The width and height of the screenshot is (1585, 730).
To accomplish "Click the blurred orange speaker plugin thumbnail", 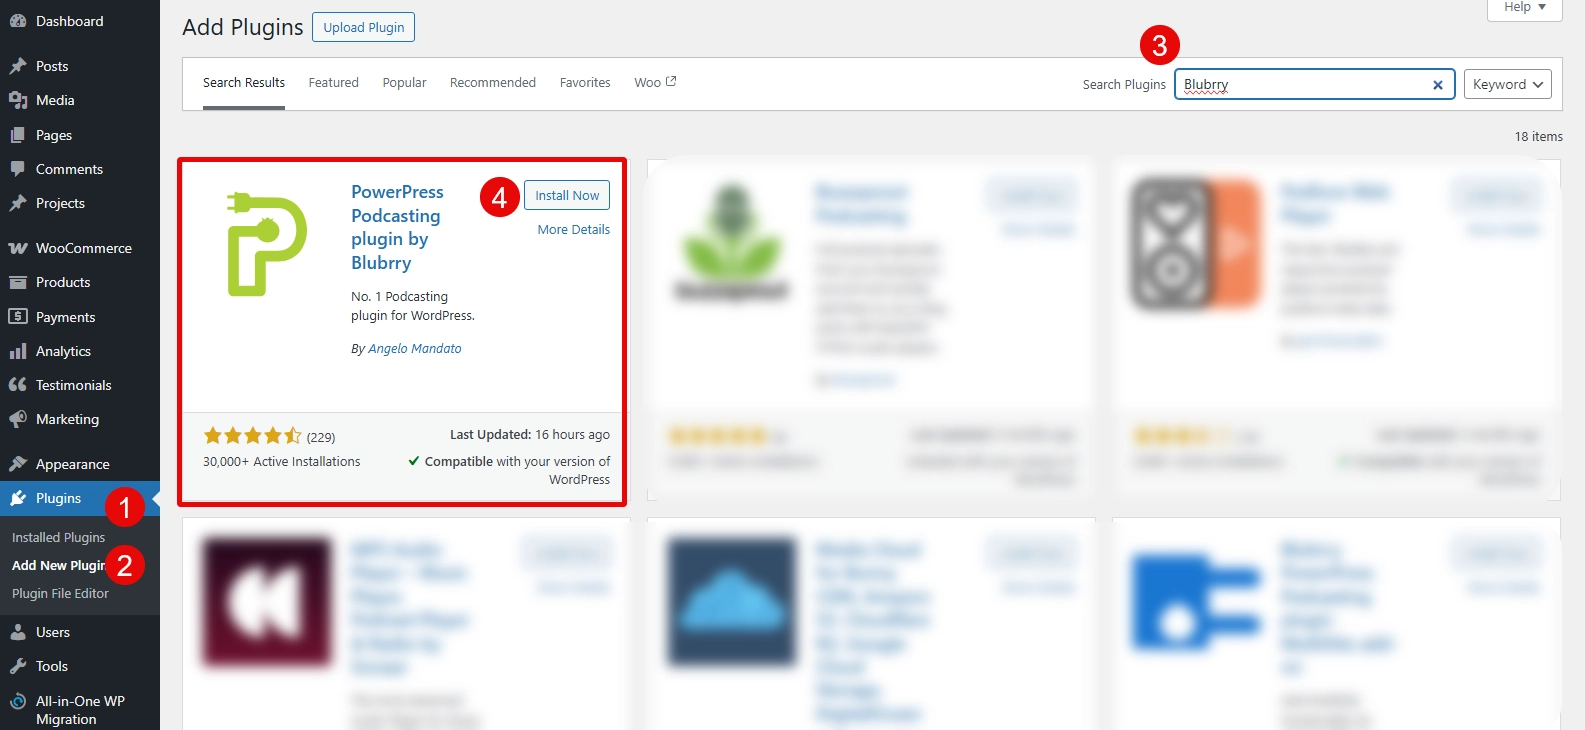I will point(1196,243).
